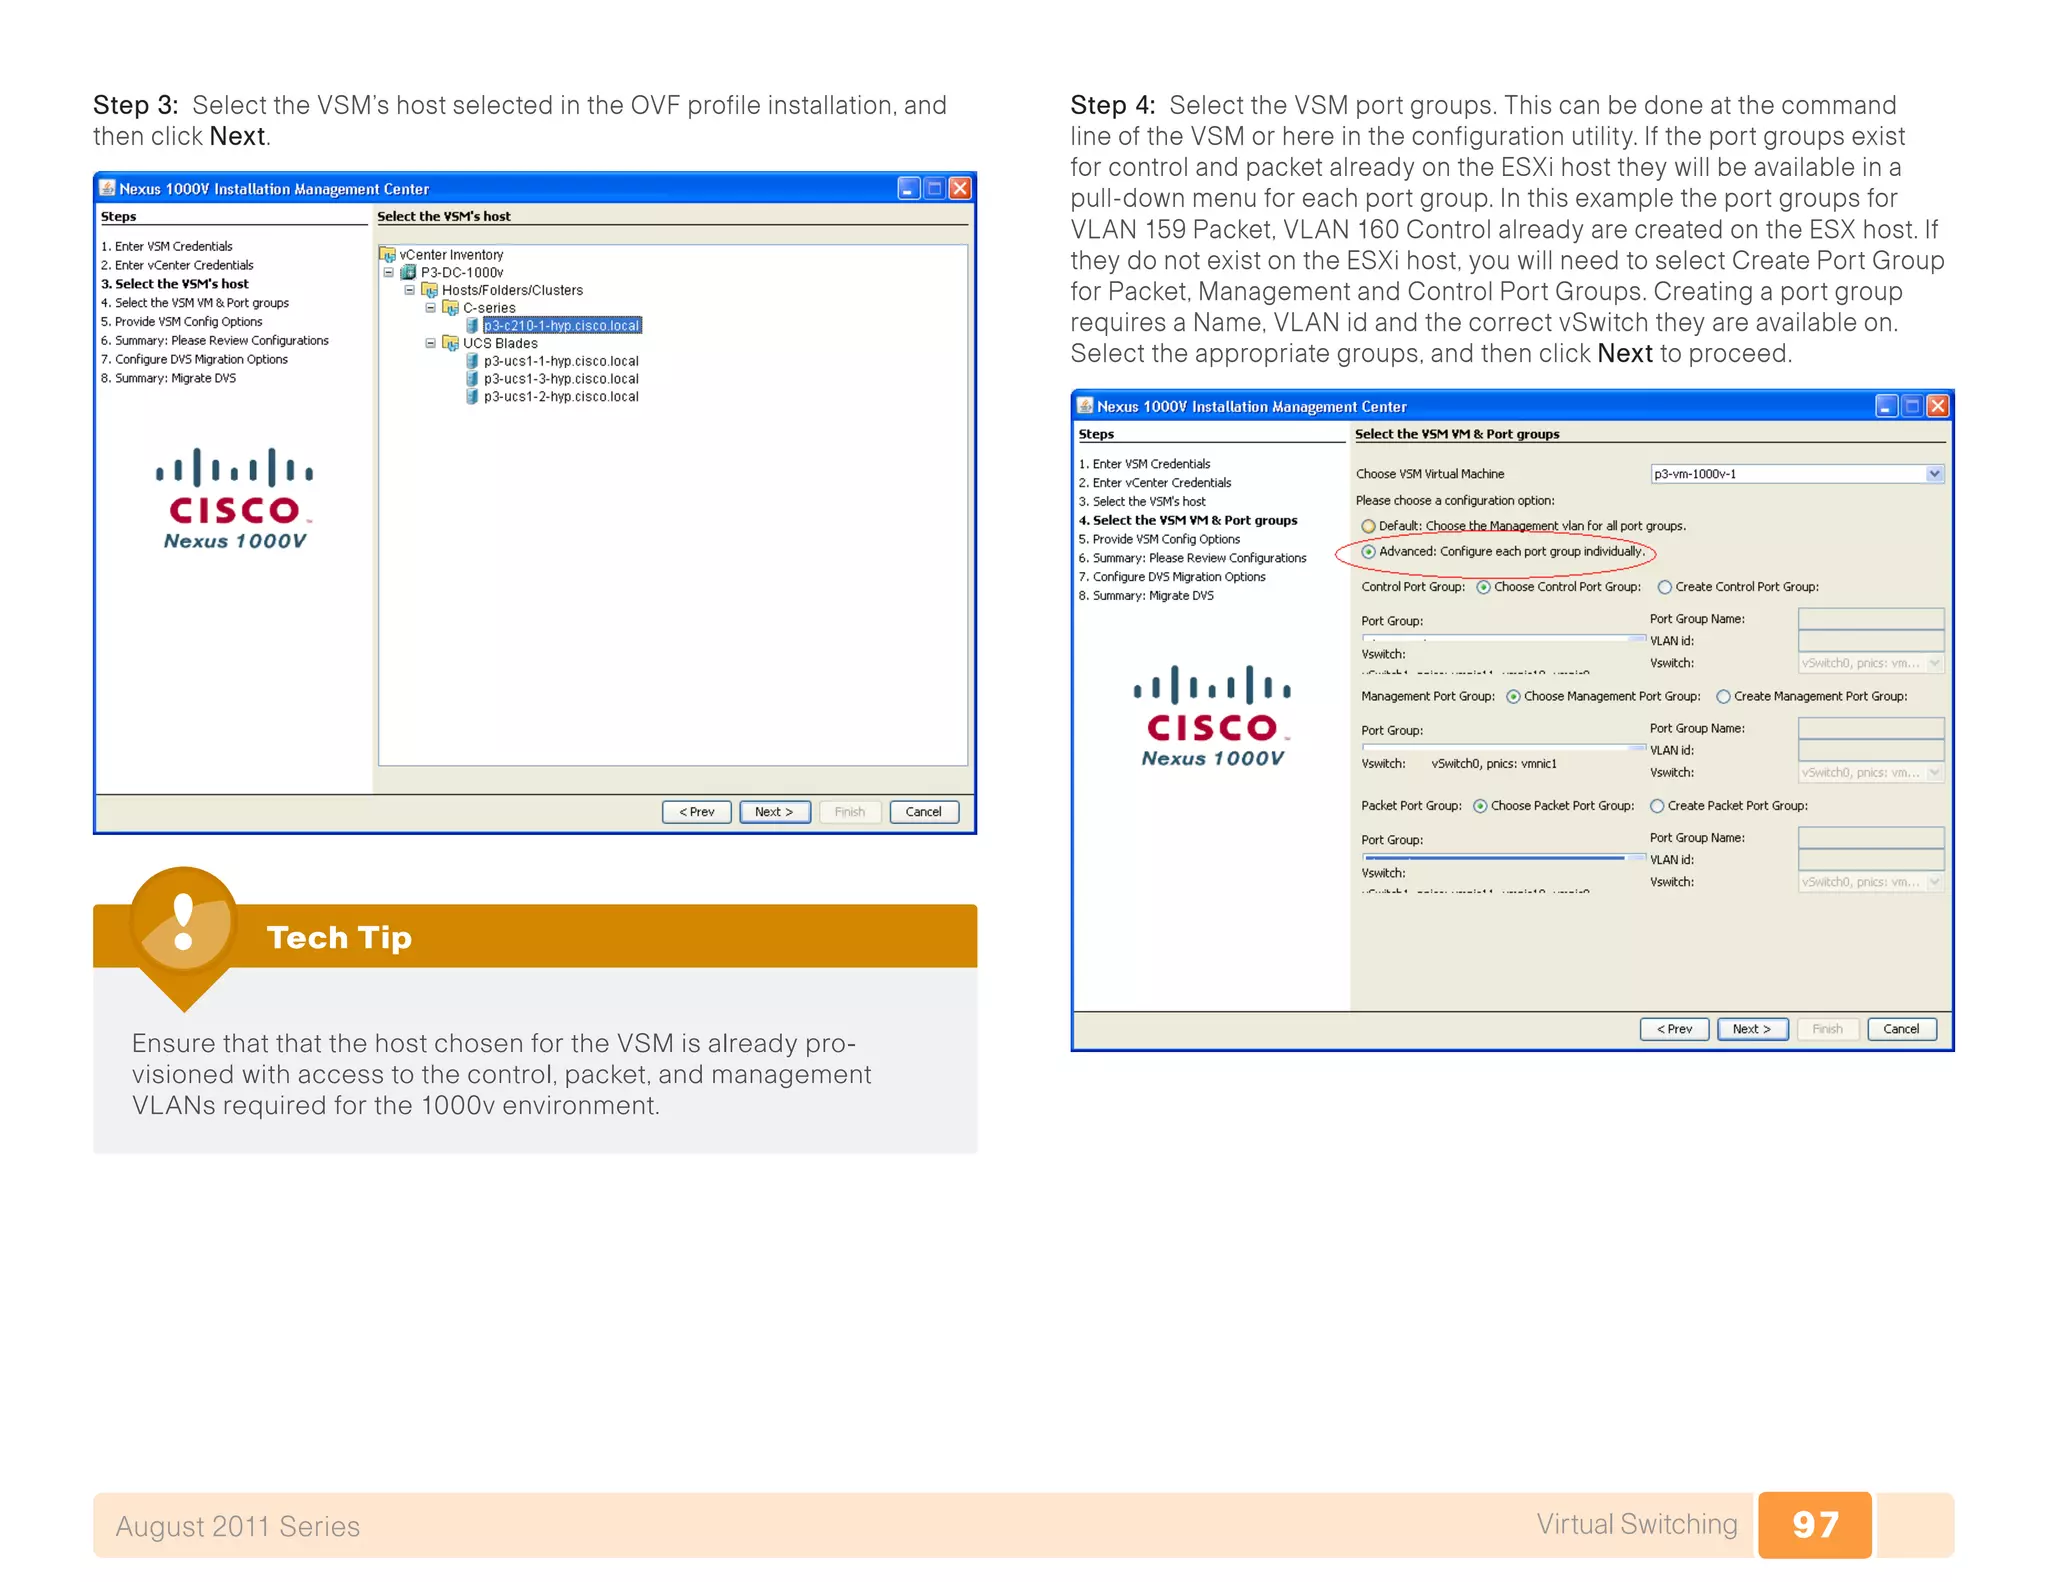Viewport: 2048px width, 1582px height.
Task: Click the p3-c210-1-hyp host icon
Action: (x=471, y=325)
